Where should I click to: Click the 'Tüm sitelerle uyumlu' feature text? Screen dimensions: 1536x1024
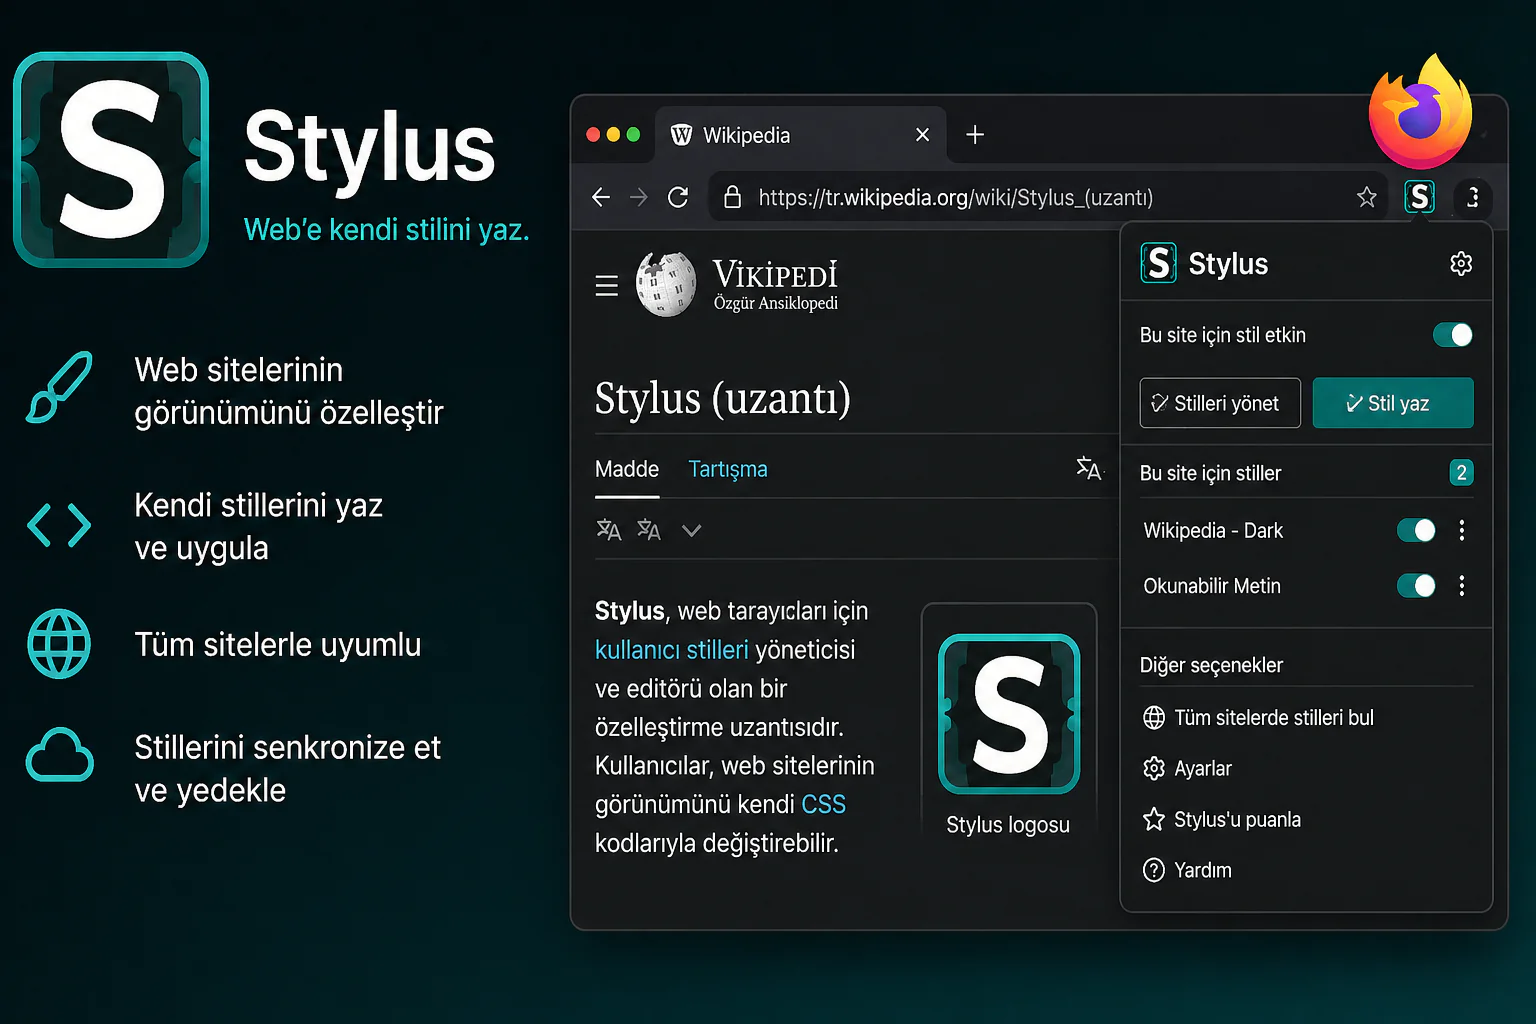pos(278,645)
